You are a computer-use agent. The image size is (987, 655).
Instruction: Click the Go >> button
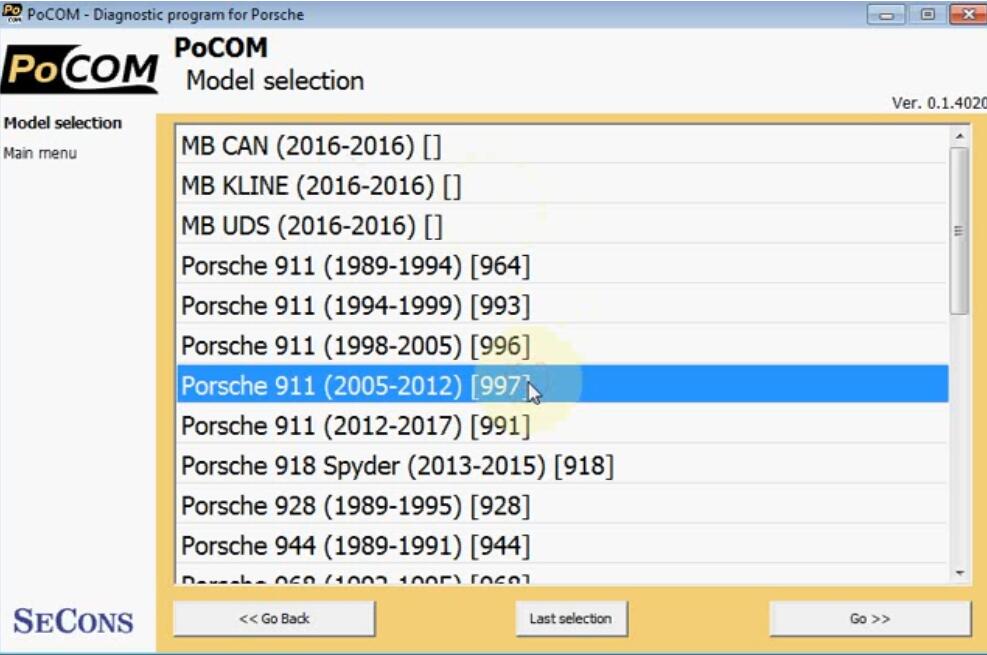[x=870, y=619]
